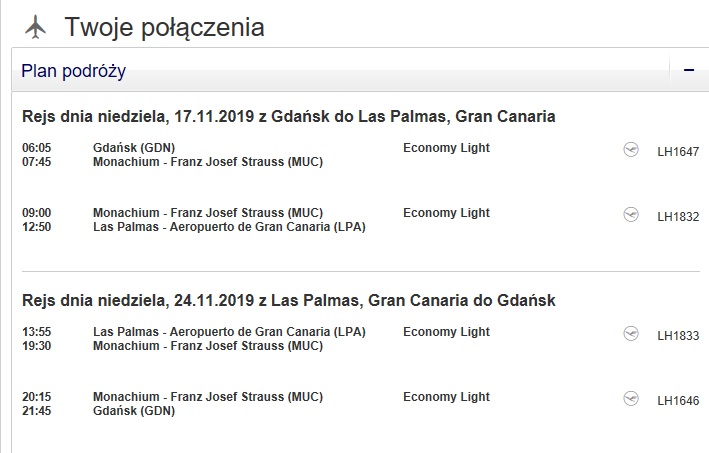Viewport: 709px width, 453px height.
Task: Click return heading dated 24.11.2019
Action: [x=288, y=301]
